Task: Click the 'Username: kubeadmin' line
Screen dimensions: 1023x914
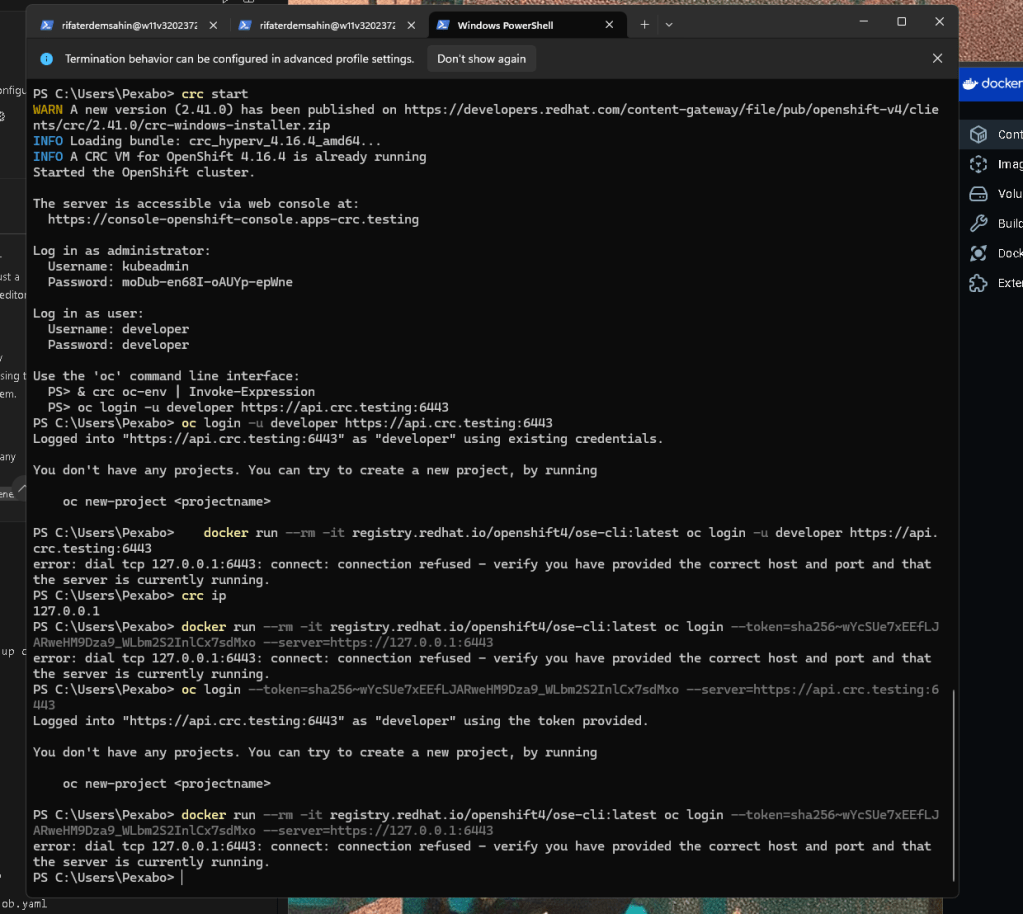Action: [x=118, y=266]
